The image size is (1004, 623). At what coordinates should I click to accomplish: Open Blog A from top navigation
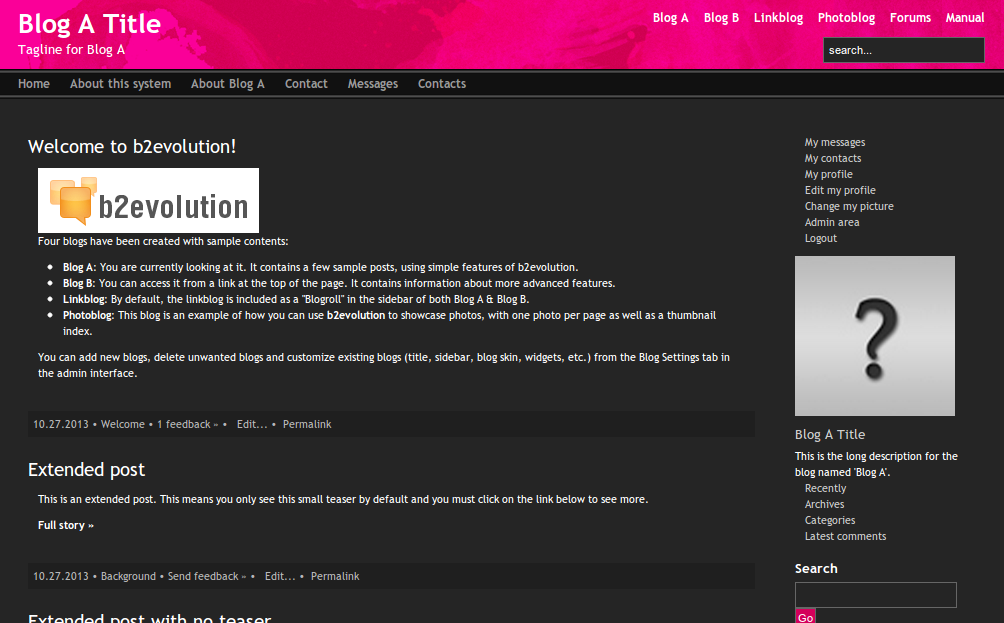click(x=670, y=18)
